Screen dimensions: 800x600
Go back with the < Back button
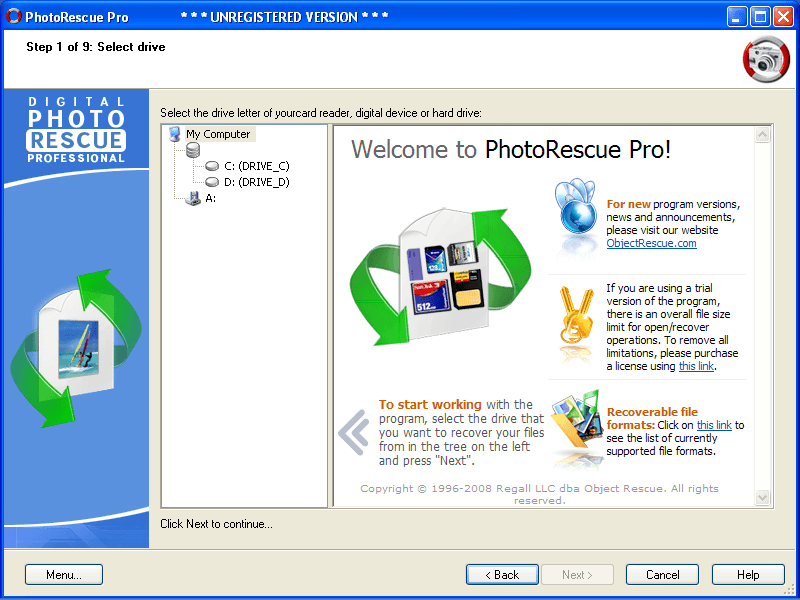(502, 574)
